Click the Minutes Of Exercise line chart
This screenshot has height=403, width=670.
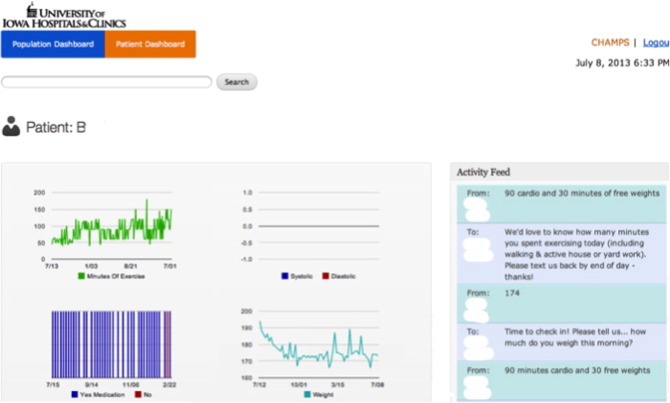[110, 225]
